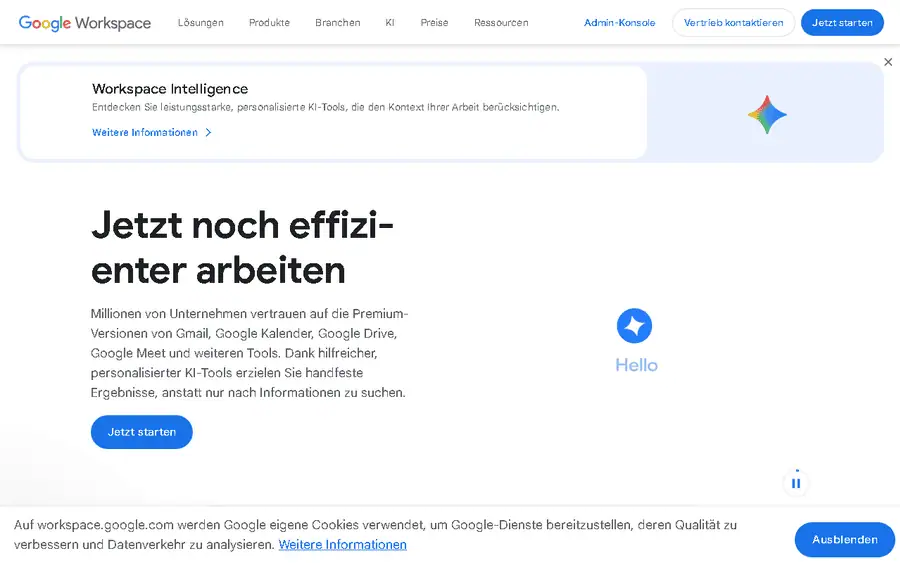This screenshot has width=900, height=563.
Task: Open Weitere Informationen in cookie notice
Action: (343, 544)
